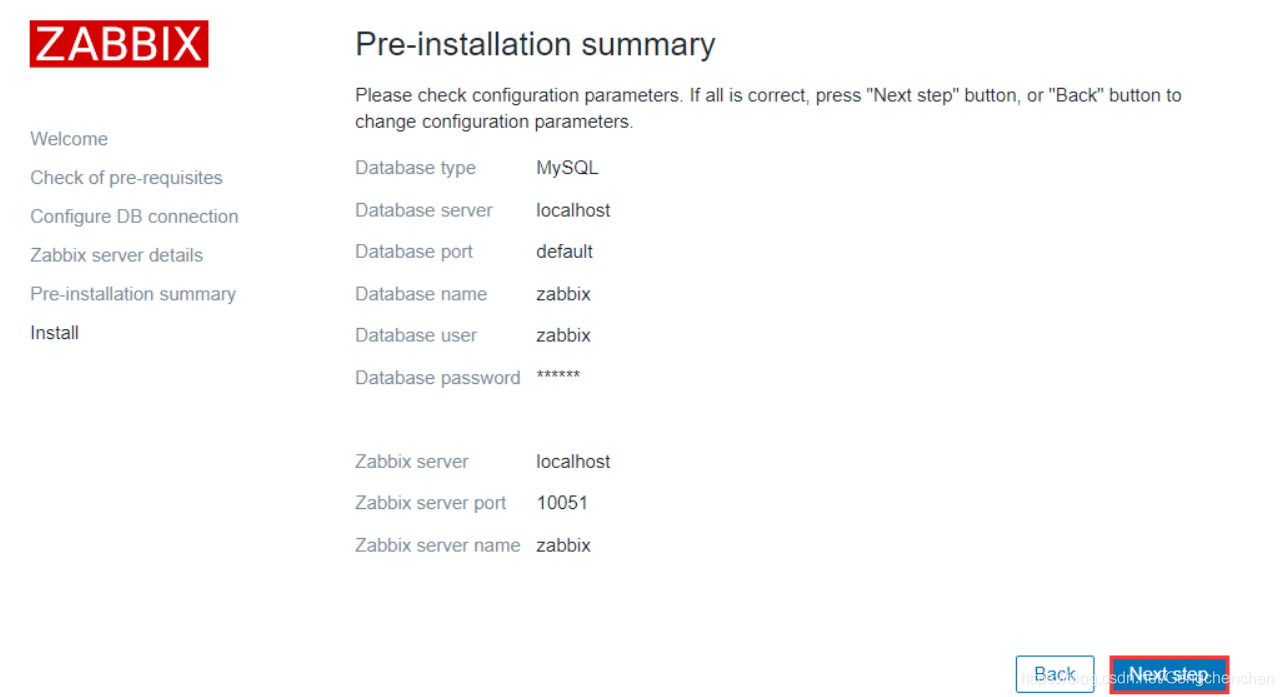Click the Zabbix server localhost value

pyautogui.click(x=573, y=462)
